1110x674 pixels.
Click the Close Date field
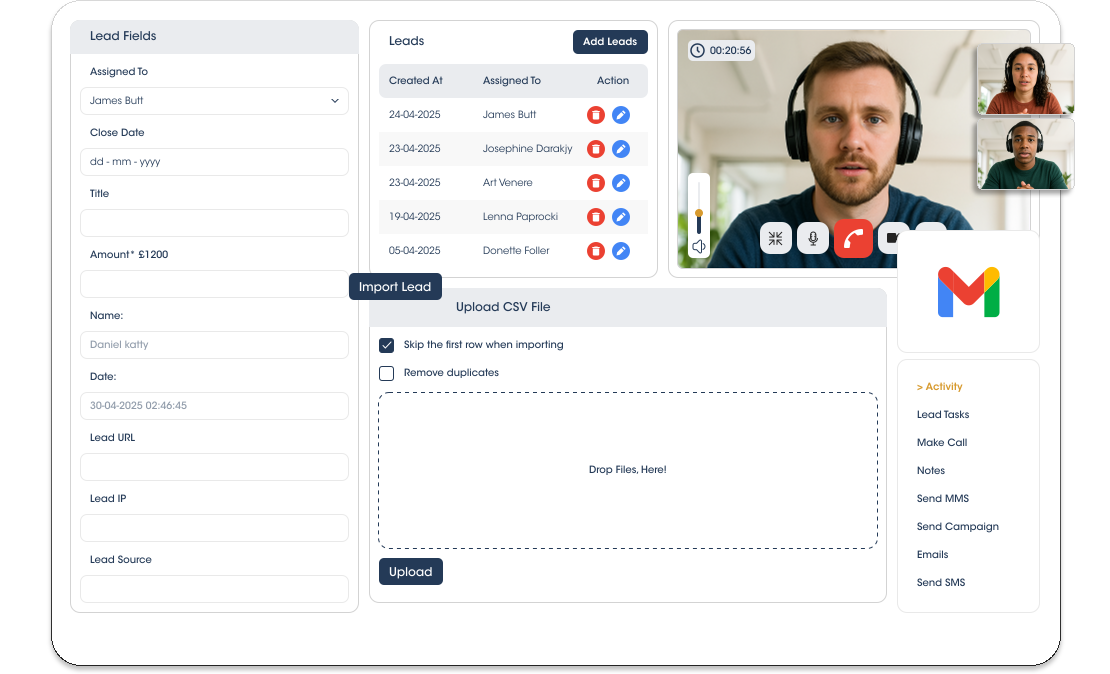pos(214,162)
